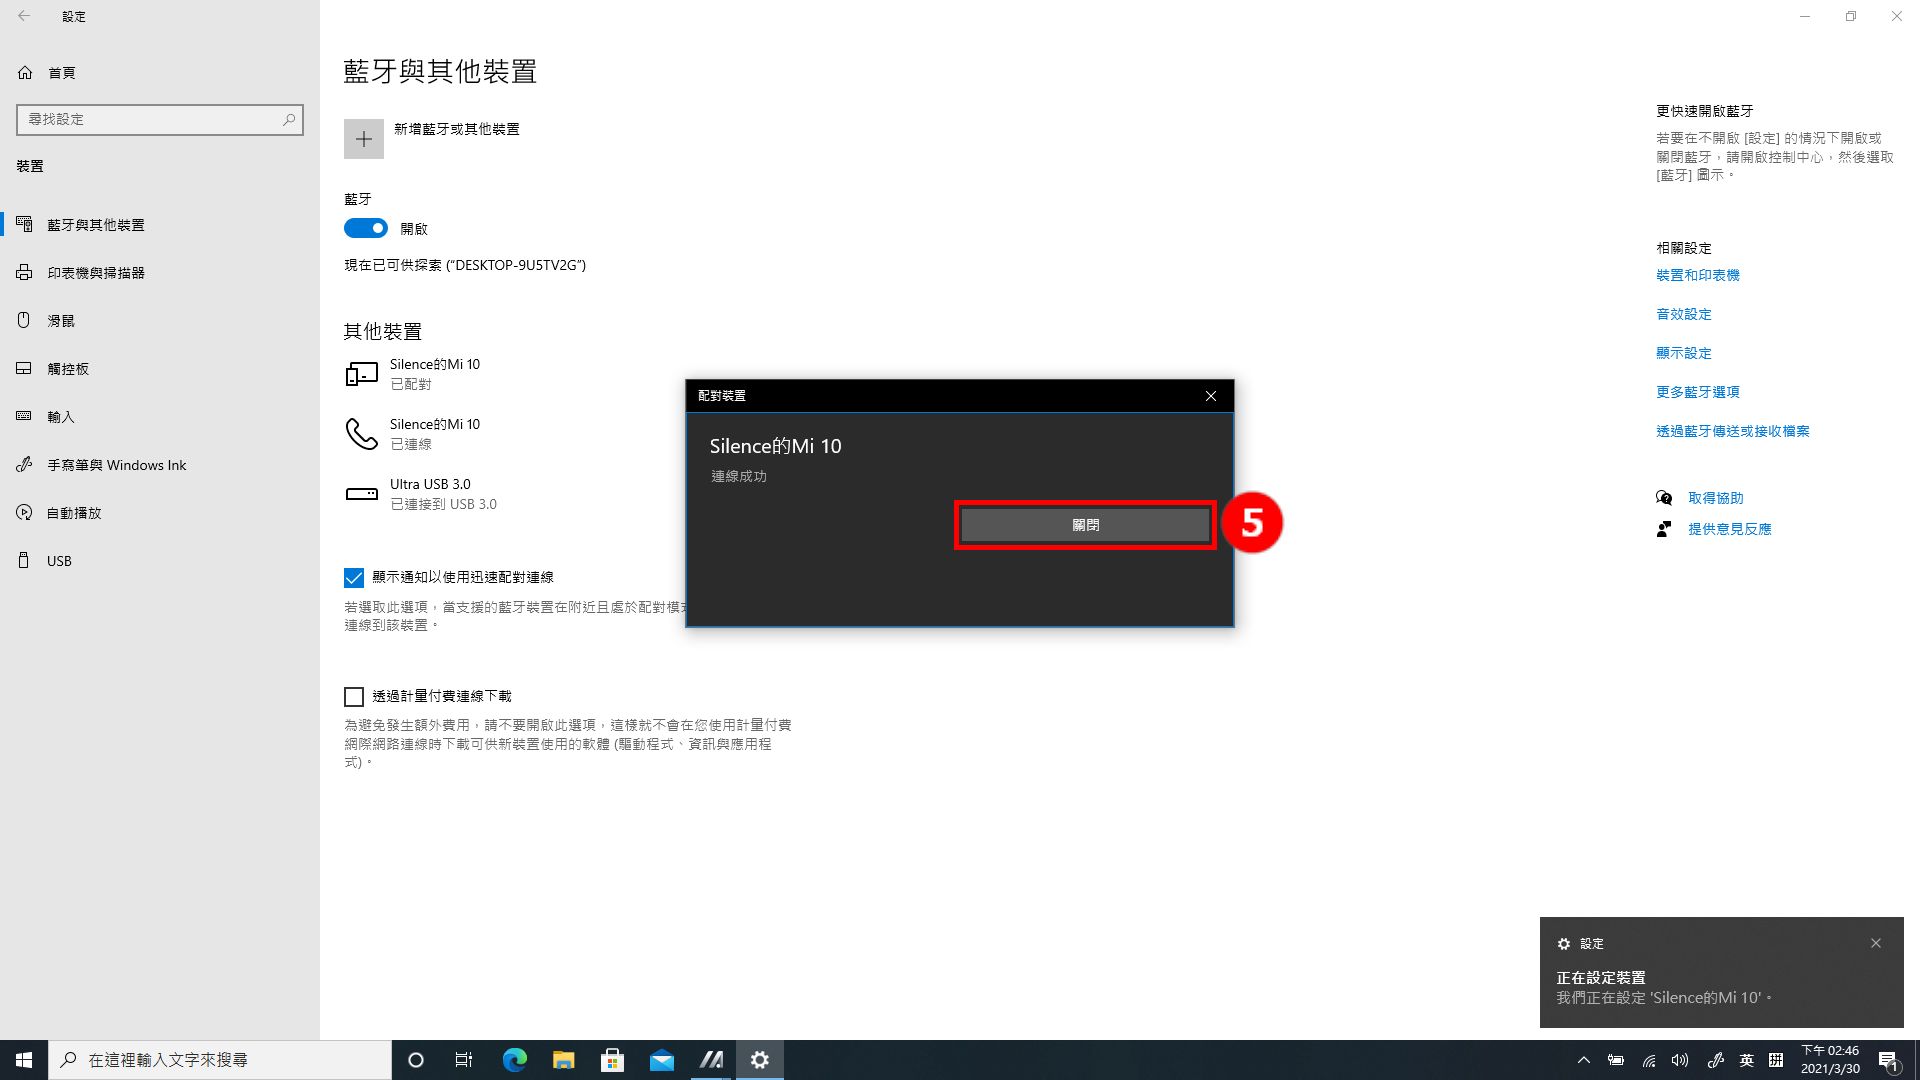The width and height of the screenshot is (1920, 1080).
Task: Dismiss the 正在設定裝置 notification
Action: pos(1875,943)
